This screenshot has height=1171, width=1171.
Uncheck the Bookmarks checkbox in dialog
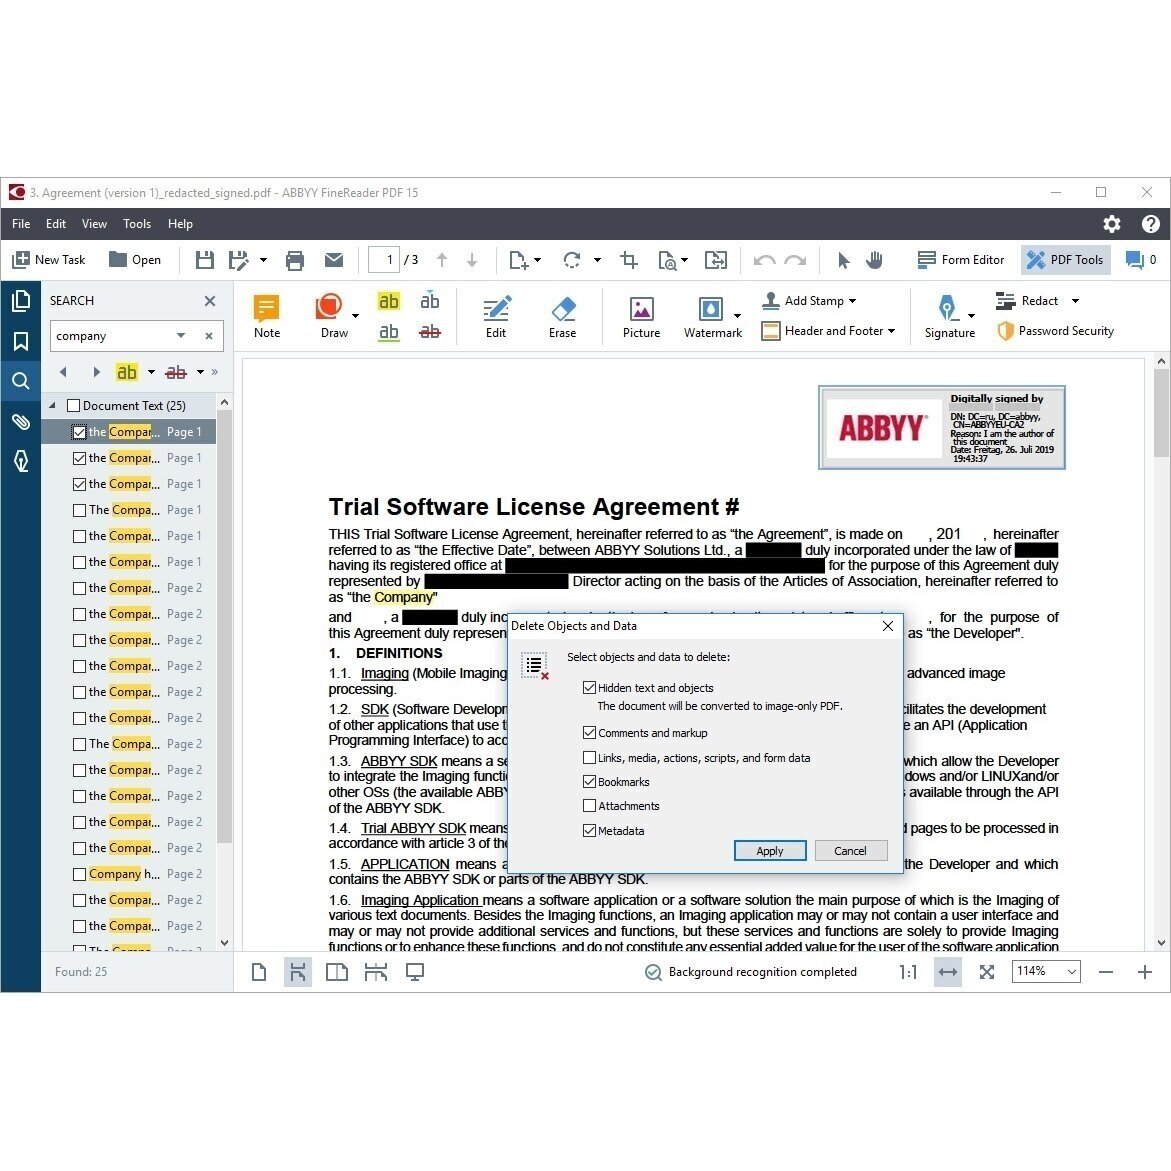589,782
